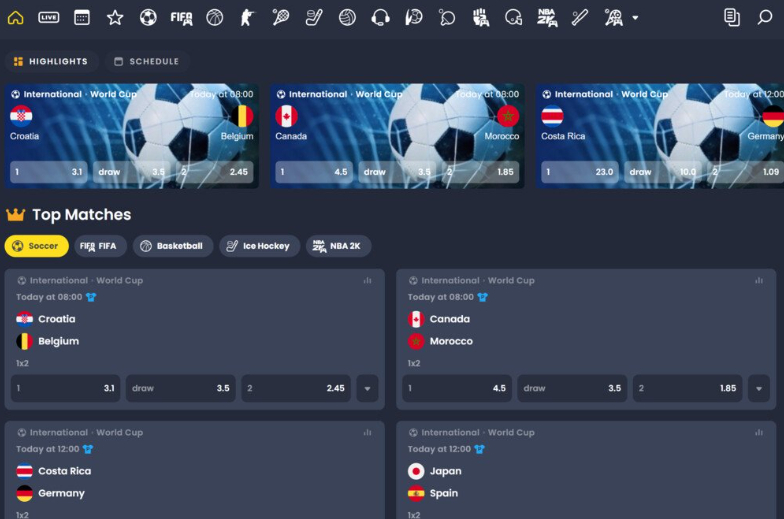Select the Ice Hockey filter chip
Viewport: 784px width, 519px height.
coord(259,246)
